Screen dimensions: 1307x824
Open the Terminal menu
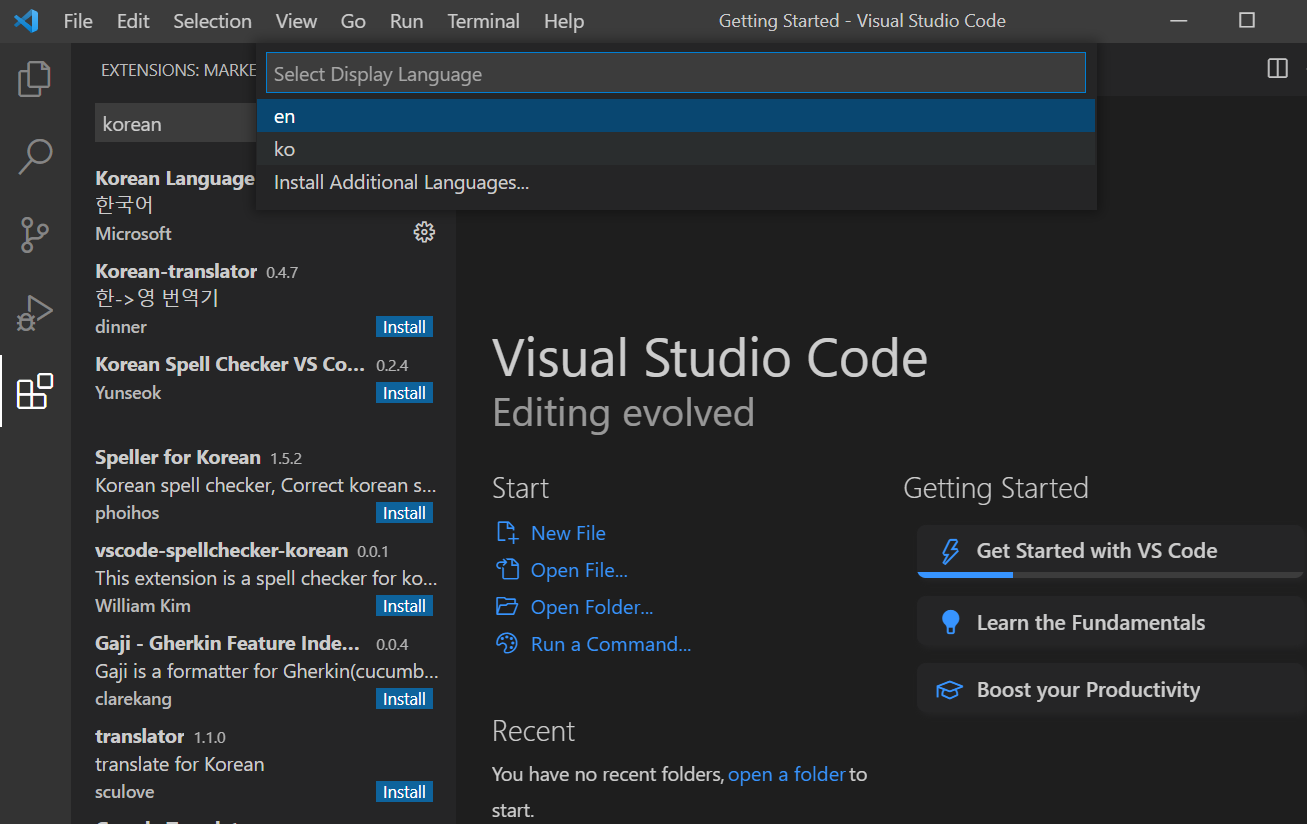pyautogui.click(x=483, y=21)
